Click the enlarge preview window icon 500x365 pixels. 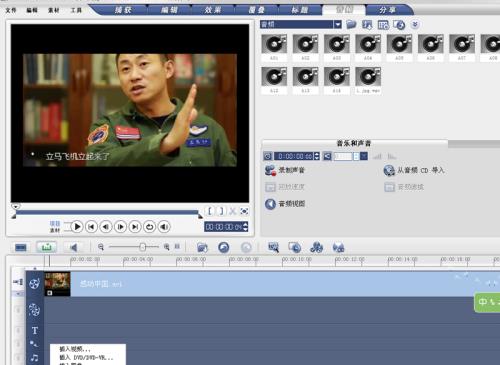(244, 211)
